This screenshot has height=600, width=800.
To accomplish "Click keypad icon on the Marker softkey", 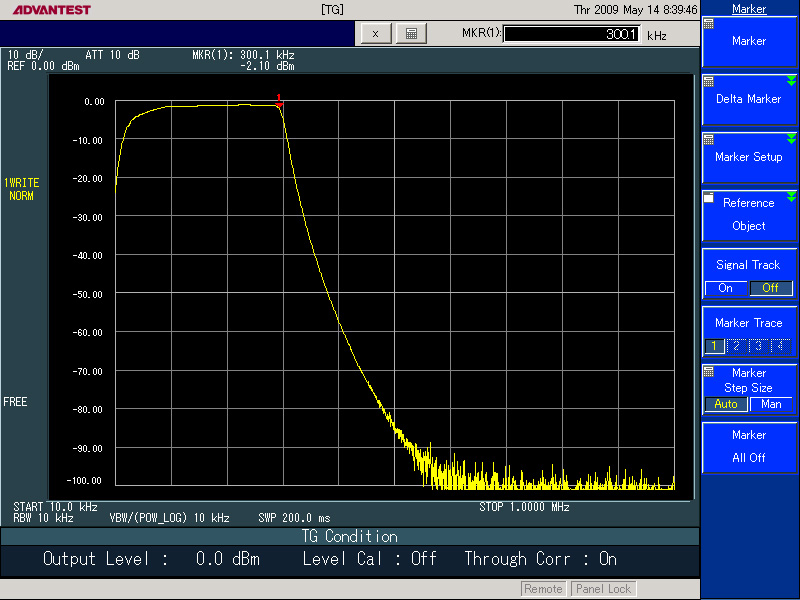I will [x=709, y=23].
